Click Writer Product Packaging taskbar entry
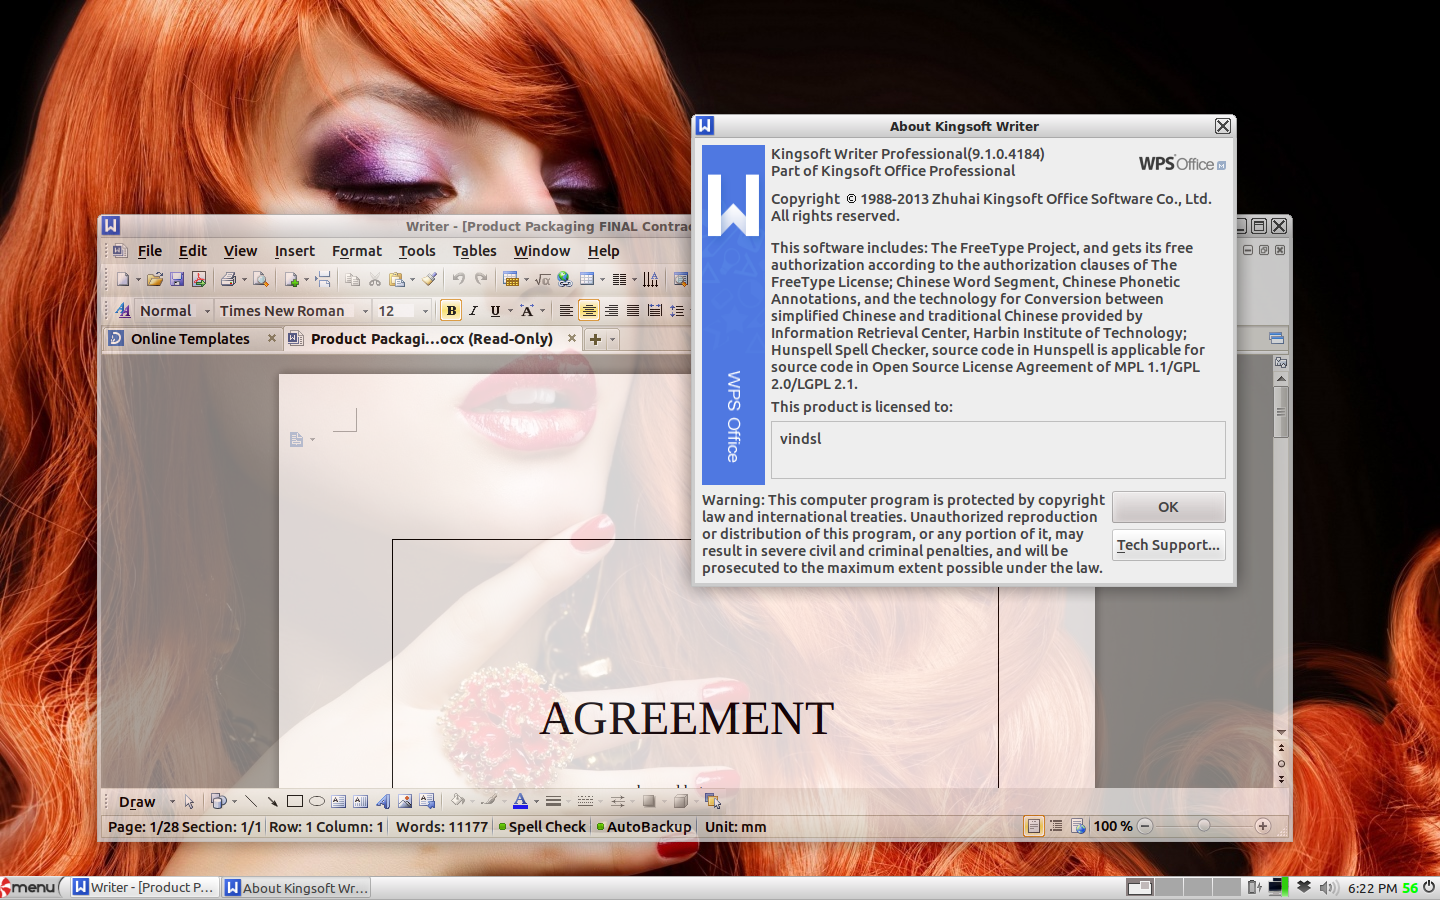1440x900 pixels. [144, 887]
